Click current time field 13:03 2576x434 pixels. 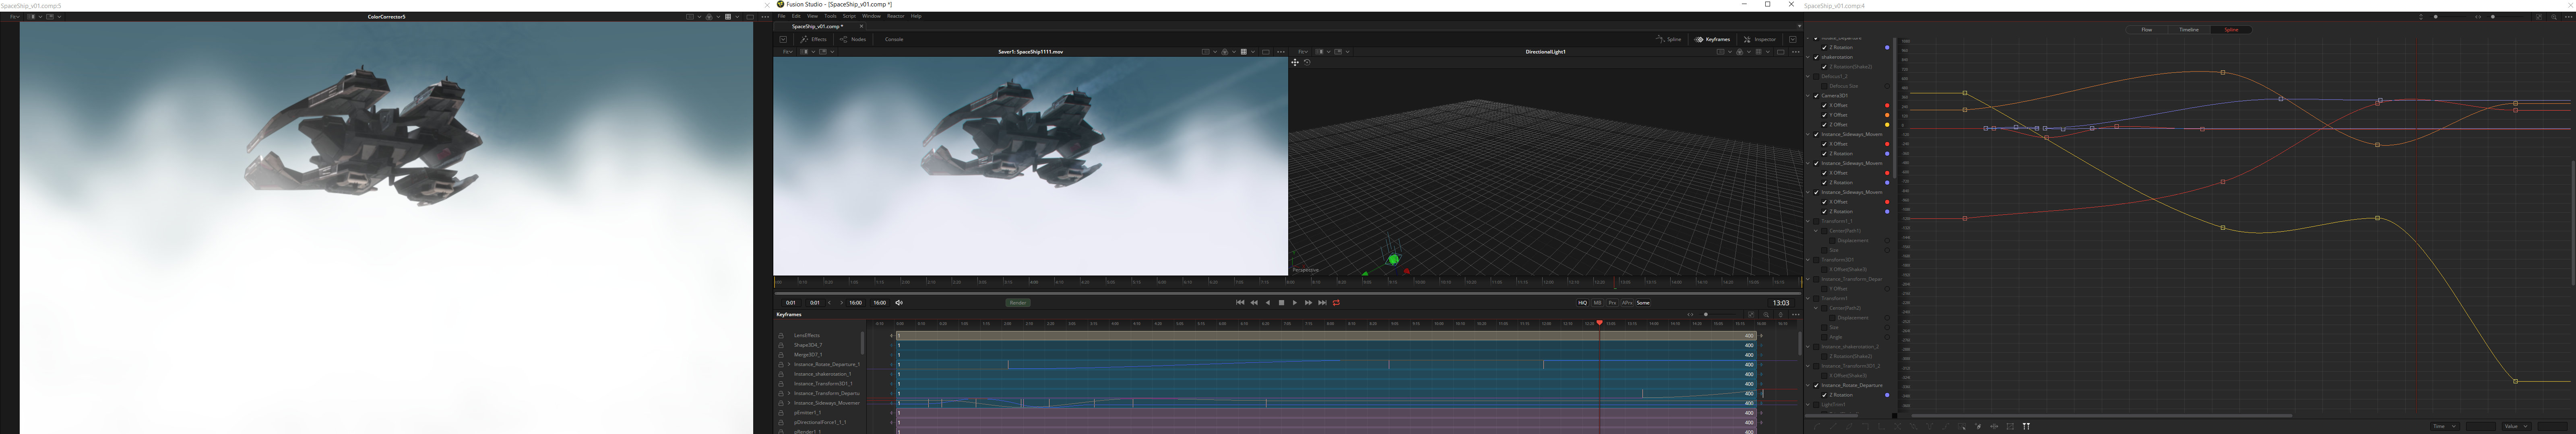click(1781, 303)
